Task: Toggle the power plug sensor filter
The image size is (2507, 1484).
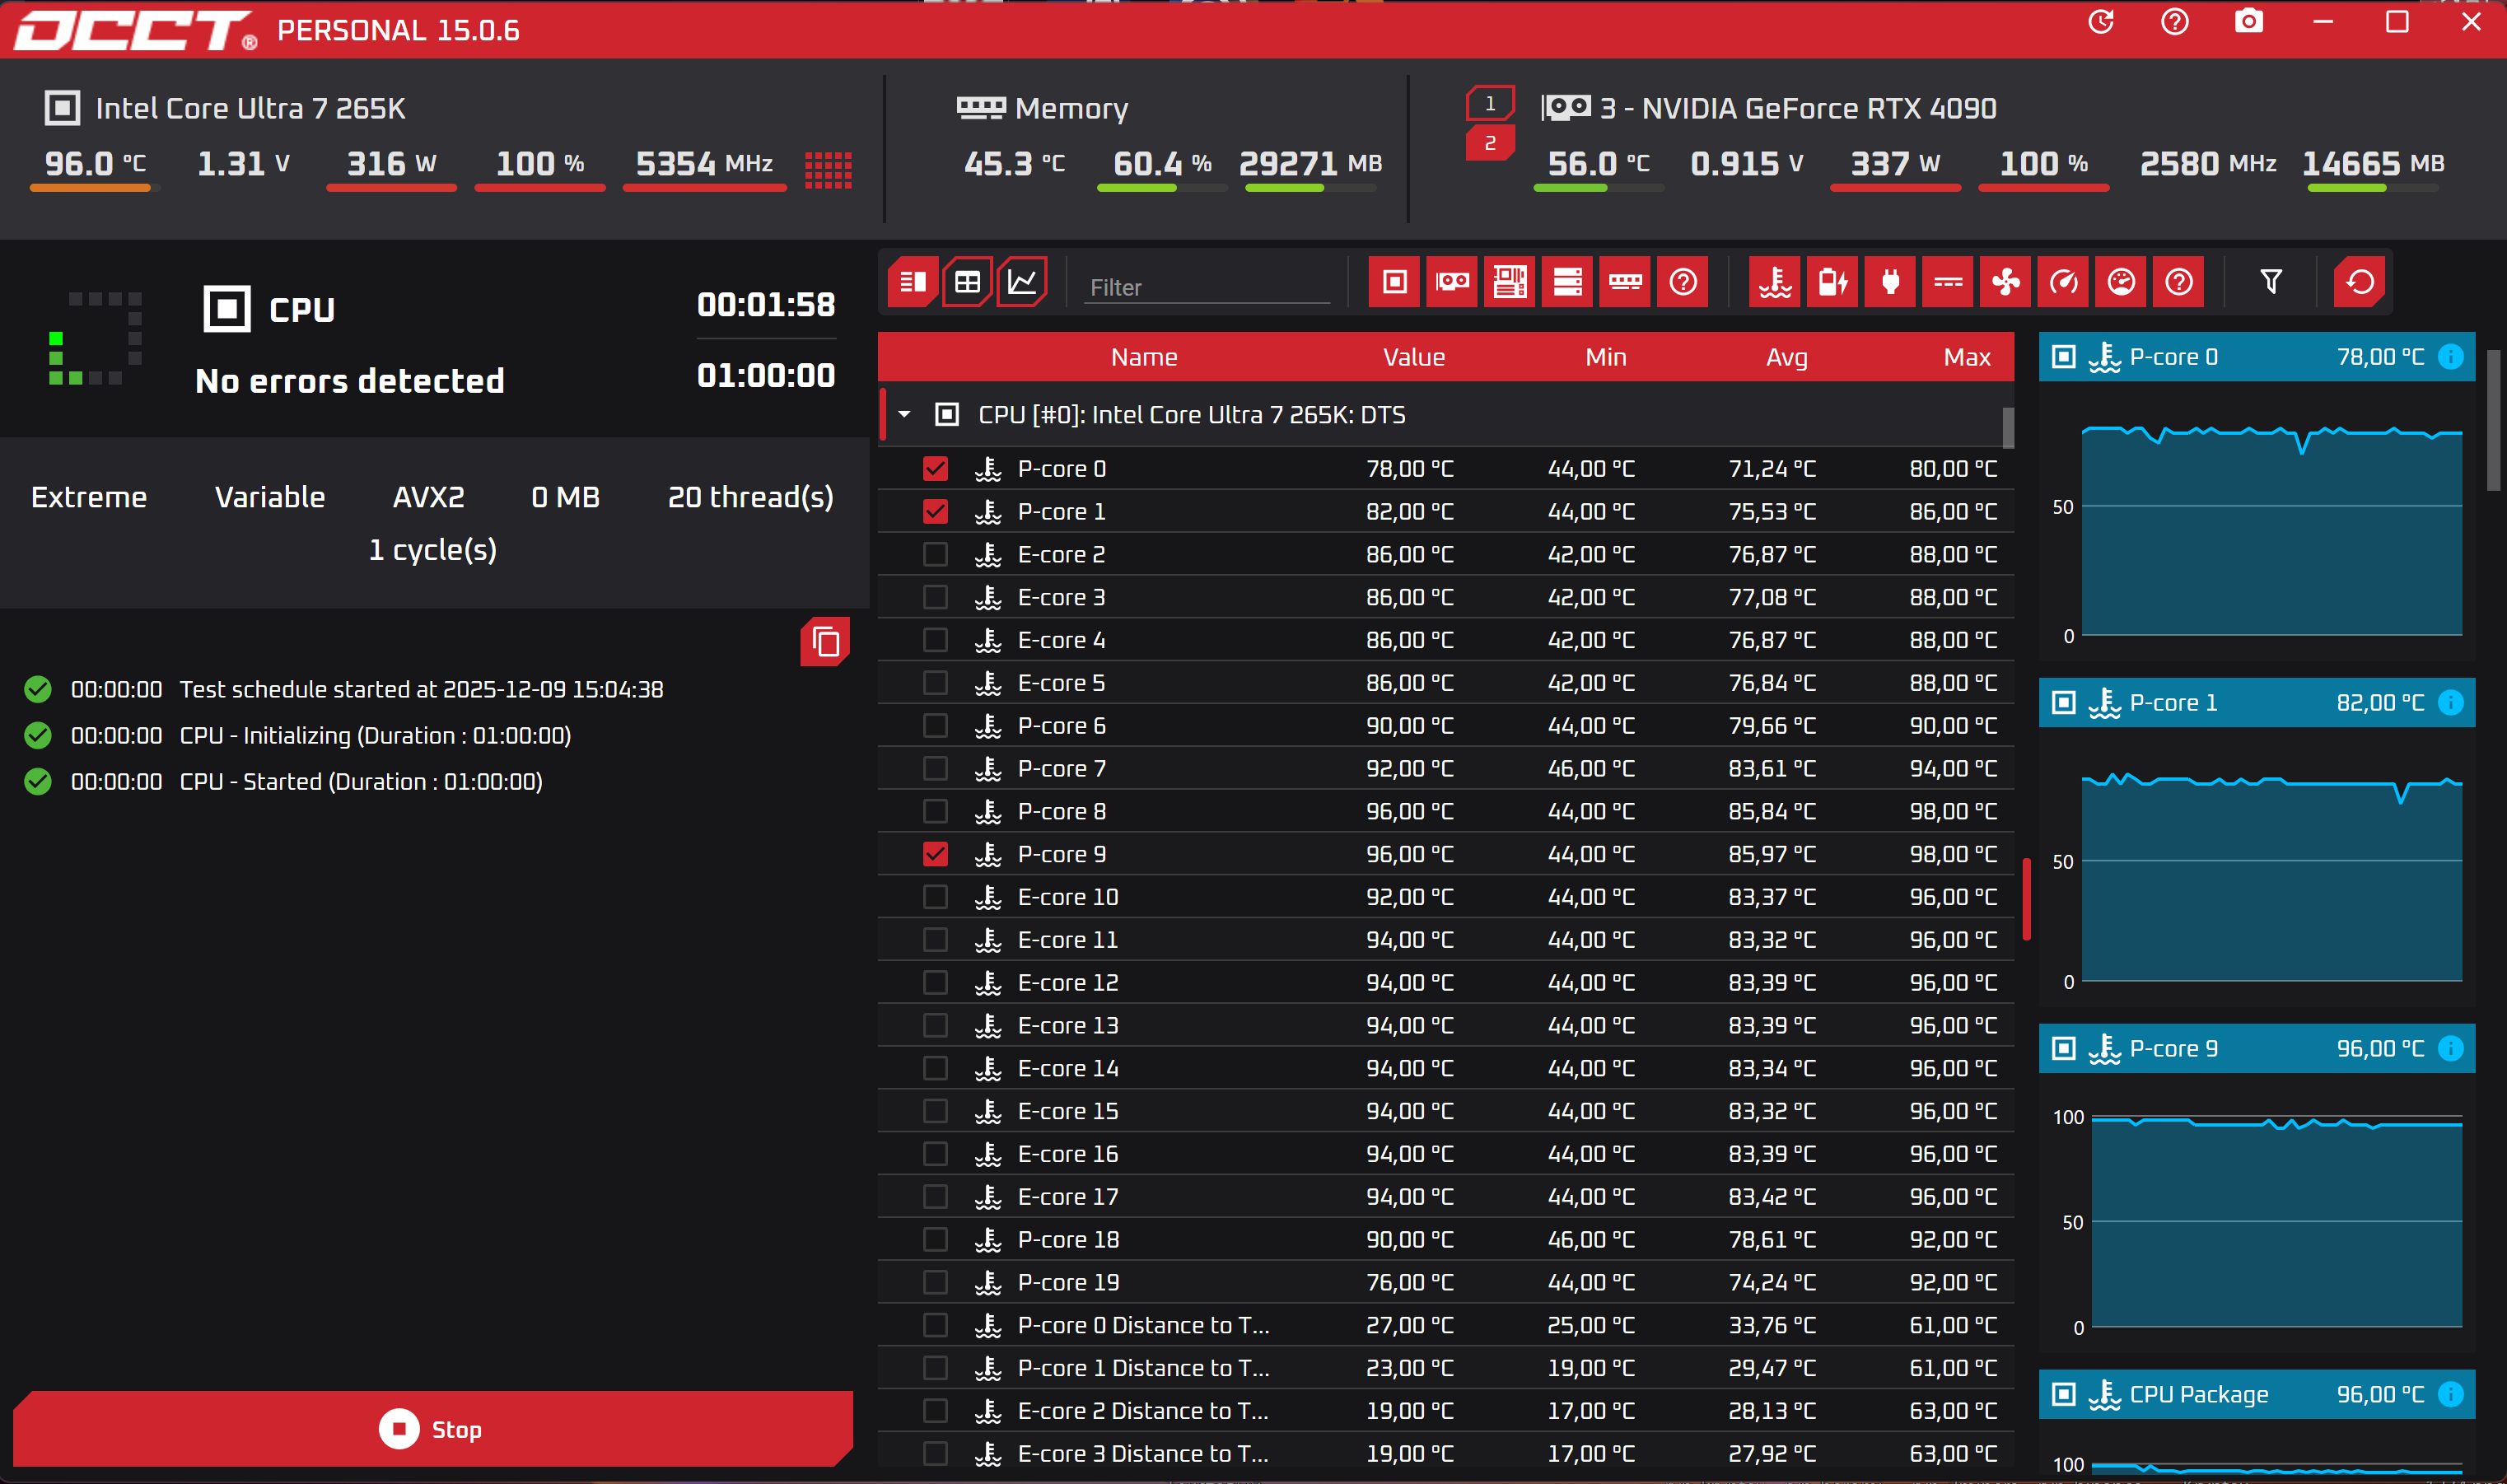Action: (1890, 282)
